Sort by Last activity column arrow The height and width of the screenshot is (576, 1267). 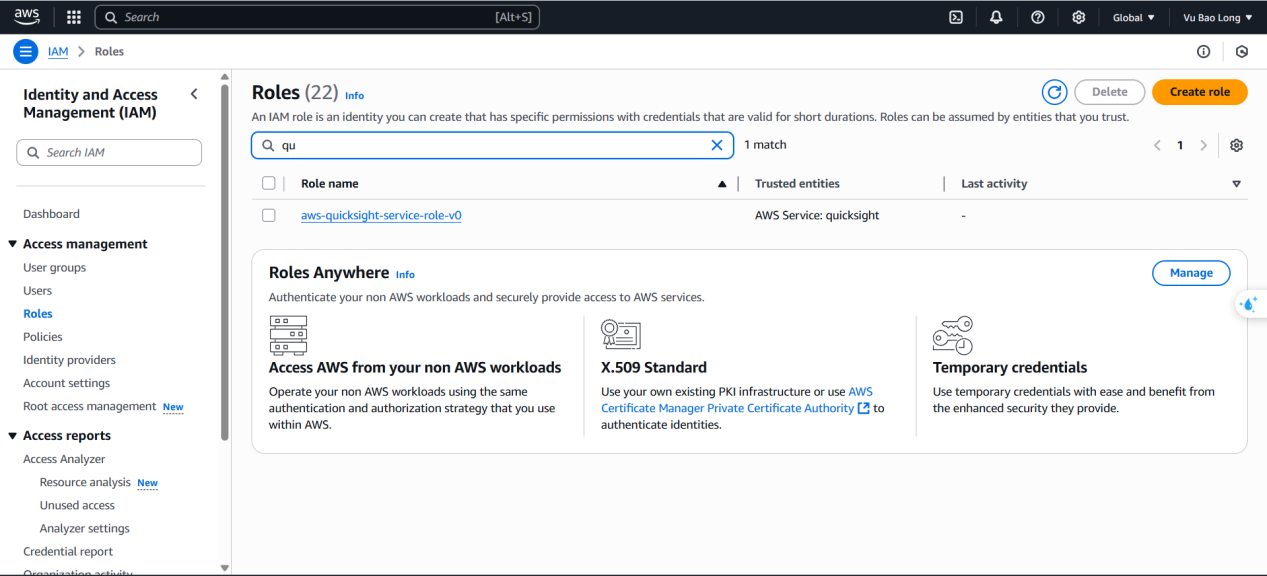pyautogui.click(x=1237, y=184)
